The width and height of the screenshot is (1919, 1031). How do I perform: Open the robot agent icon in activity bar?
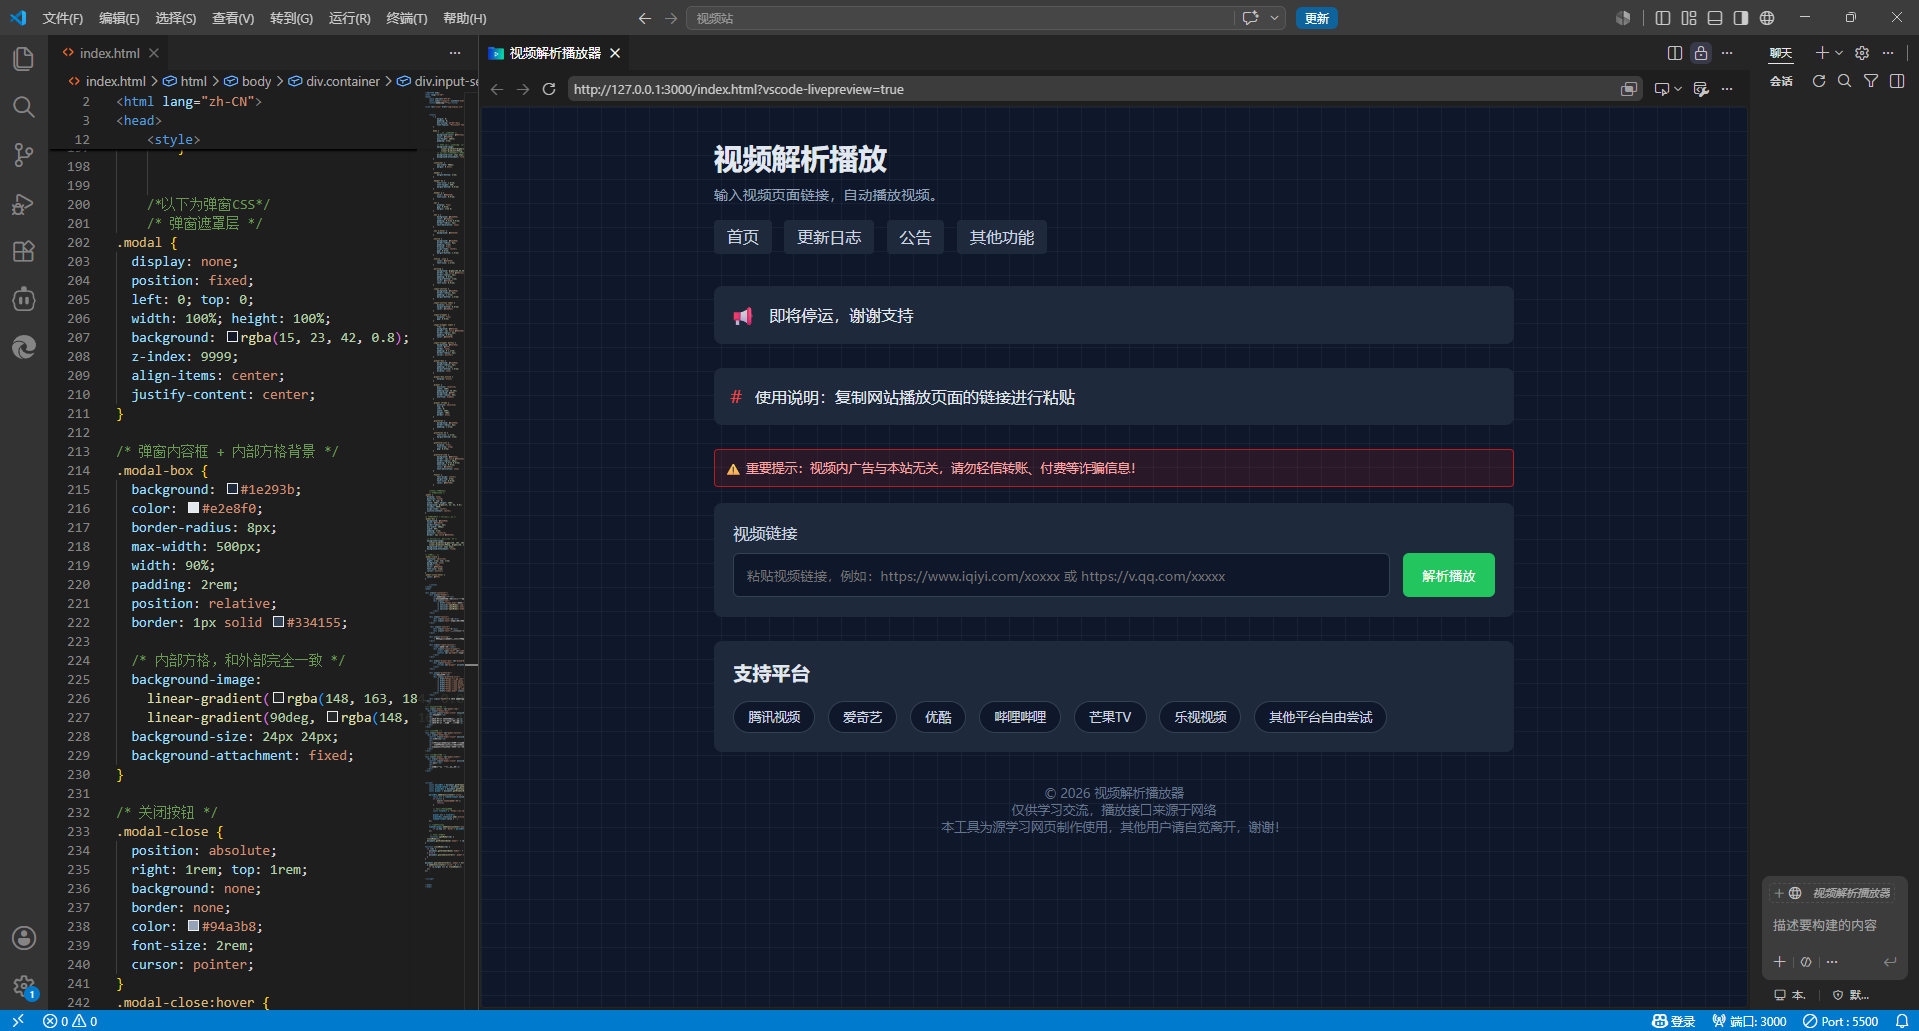coord(24,299)
